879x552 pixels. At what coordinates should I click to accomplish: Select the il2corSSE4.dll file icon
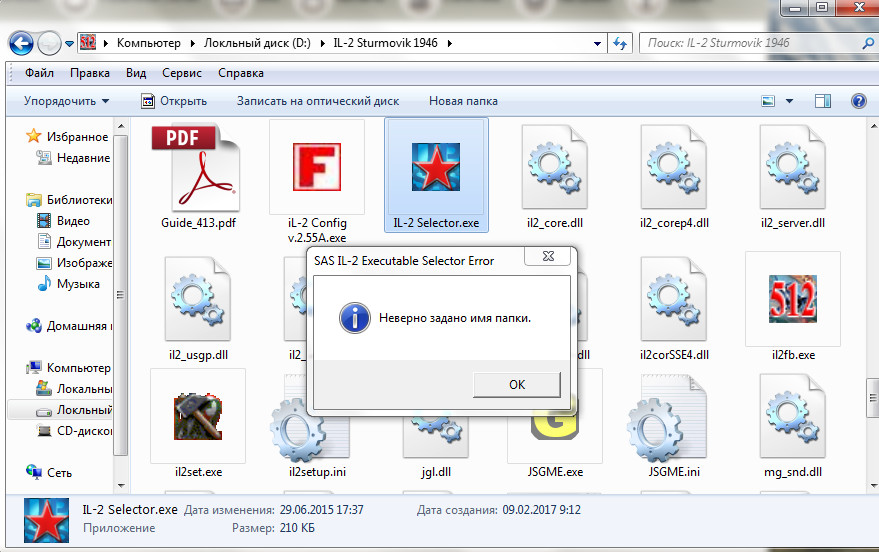pyautogui.click(x=673, y=299)
